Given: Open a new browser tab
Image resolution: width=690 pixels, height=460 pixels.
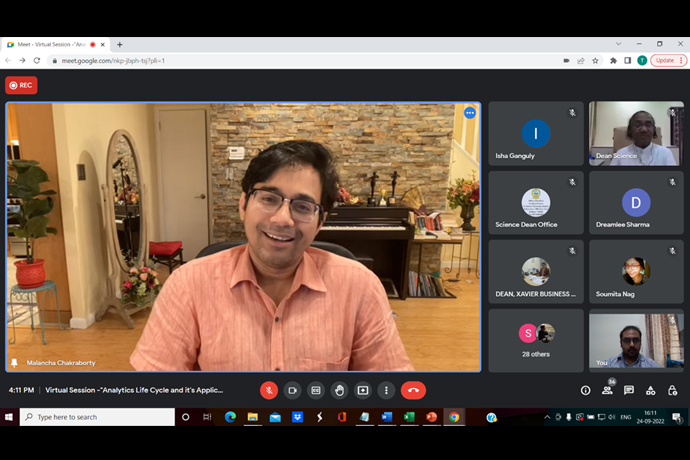Looking at the screenshot, I should tap(120, 44).
